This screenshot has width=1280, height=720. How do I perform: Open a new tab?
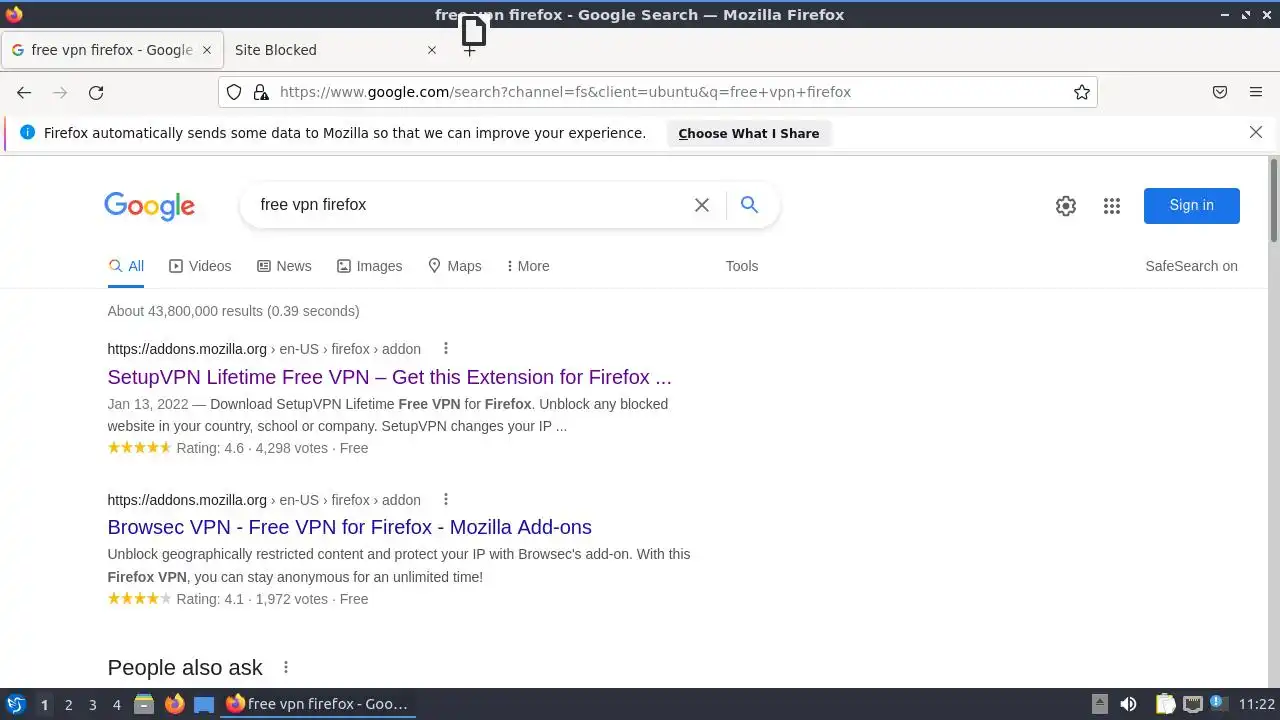point(470,50)
